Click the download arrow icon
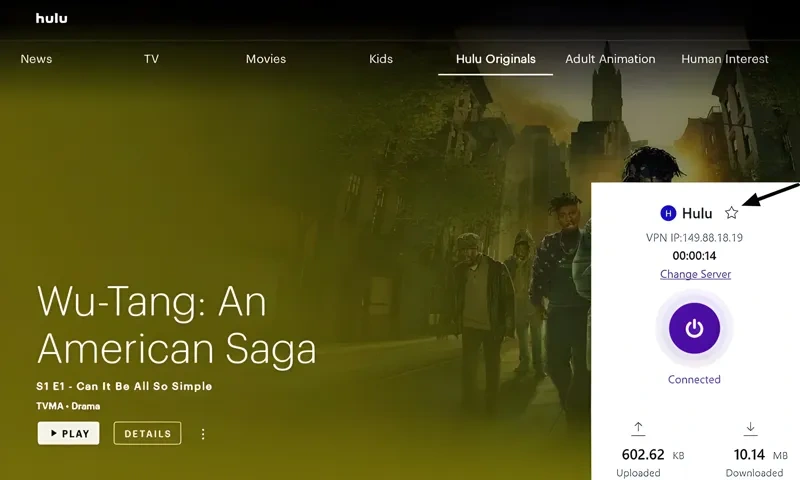Screen dimensions: 800x480 [x=751, y=428]
